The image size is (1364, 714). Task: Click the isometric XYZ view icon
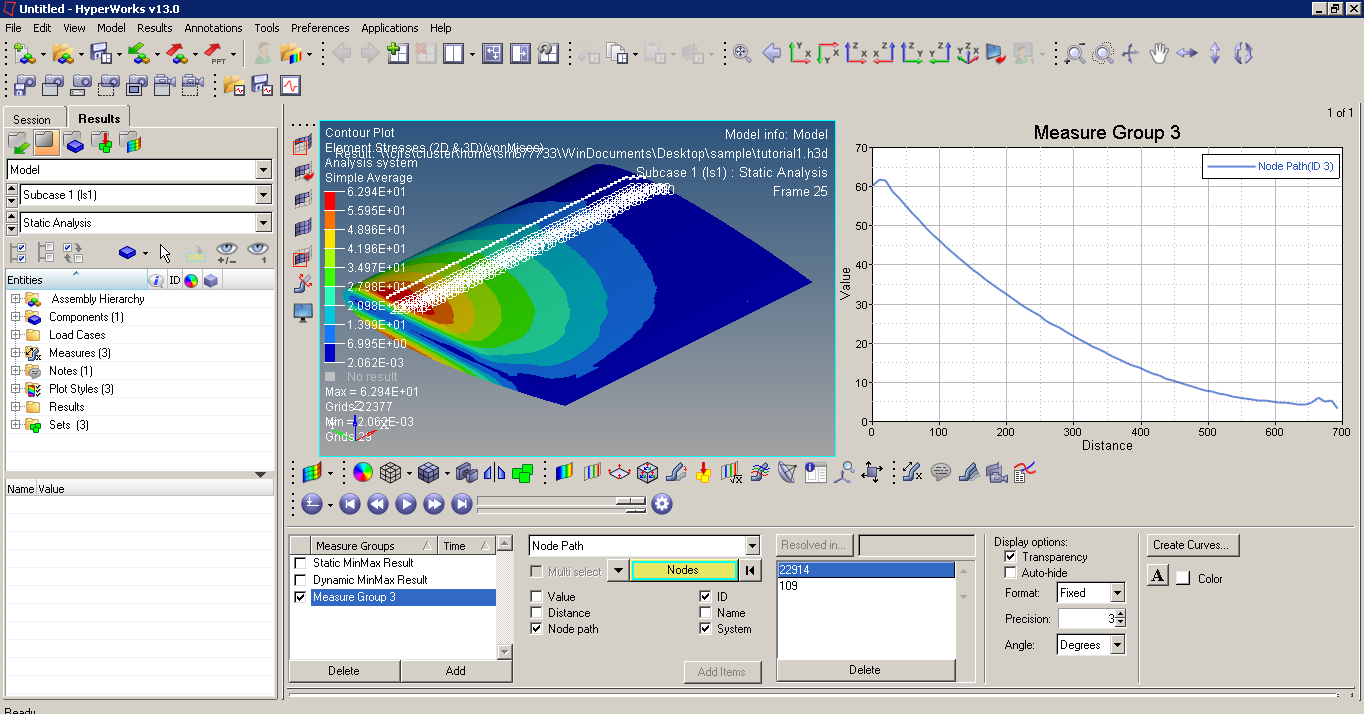[968, 53]
